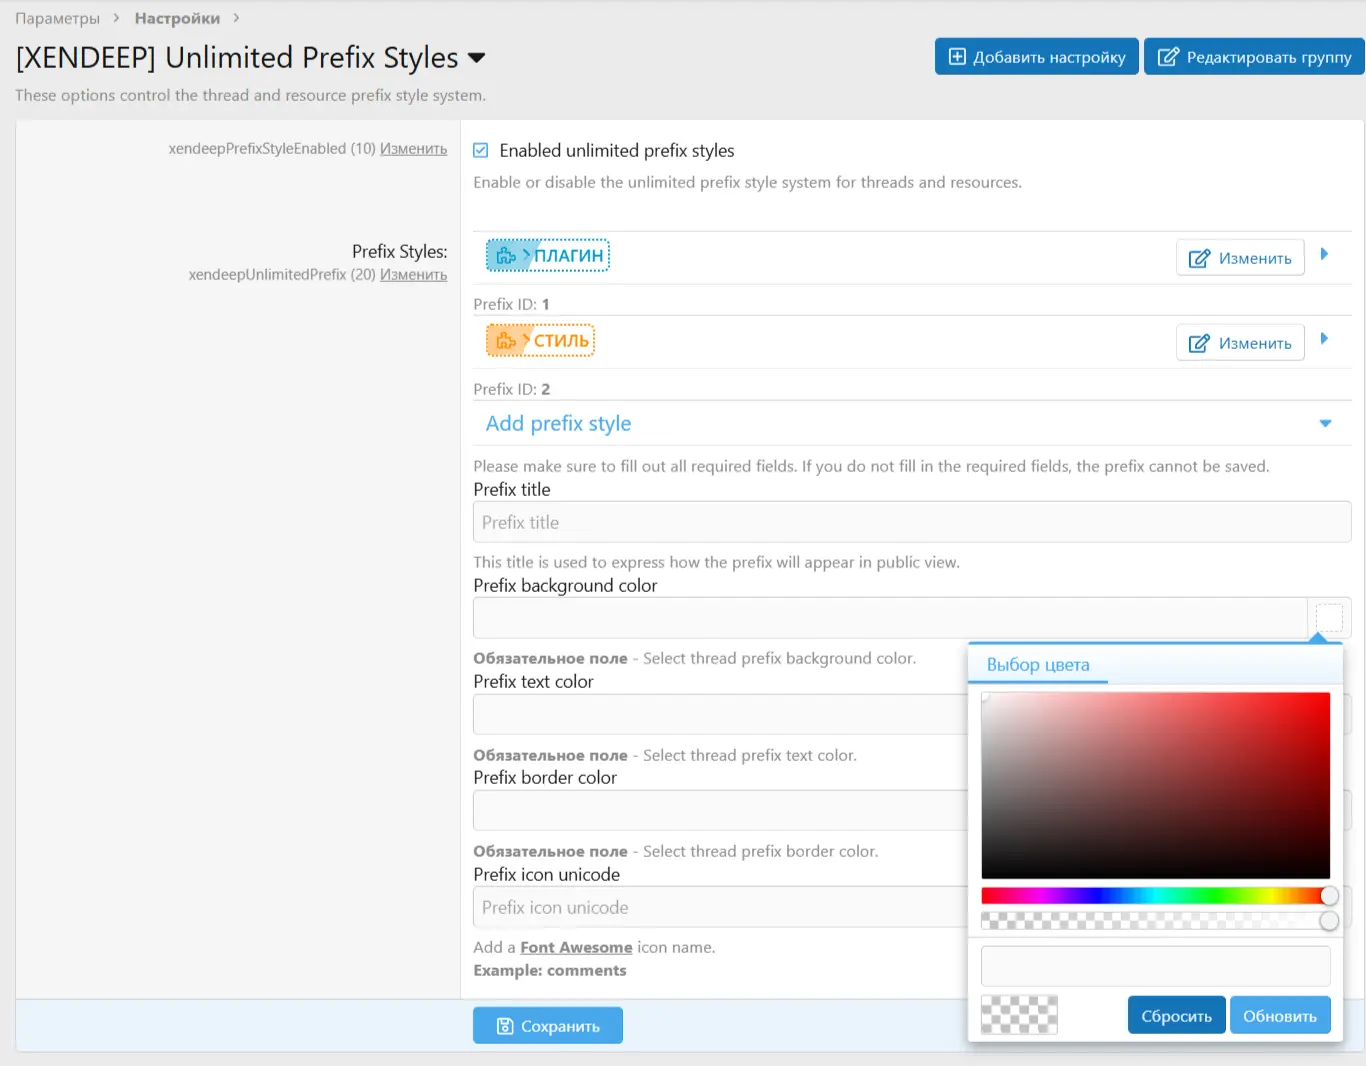
Task: Focus the Prefix title input field
Action: [911, 522]
